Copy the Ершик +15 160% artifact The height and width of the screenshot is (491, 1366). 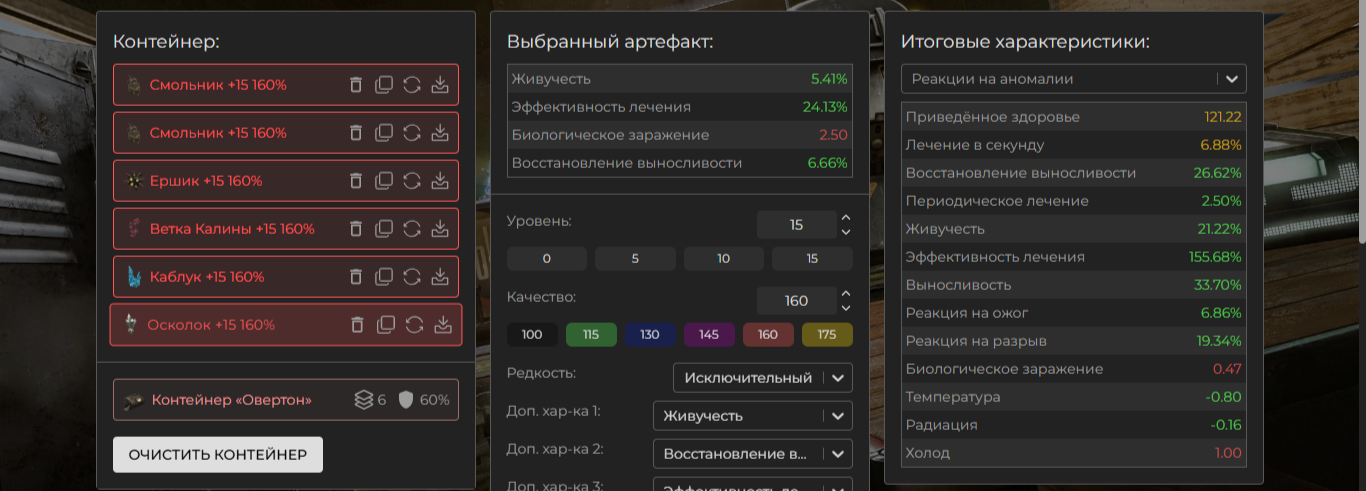pos(384,181)
